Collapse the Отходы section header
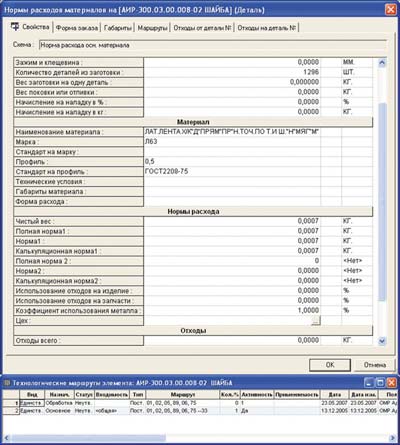The height and width of the screenshot is (445, 400). pyautogui.click(x=193, y=331)
